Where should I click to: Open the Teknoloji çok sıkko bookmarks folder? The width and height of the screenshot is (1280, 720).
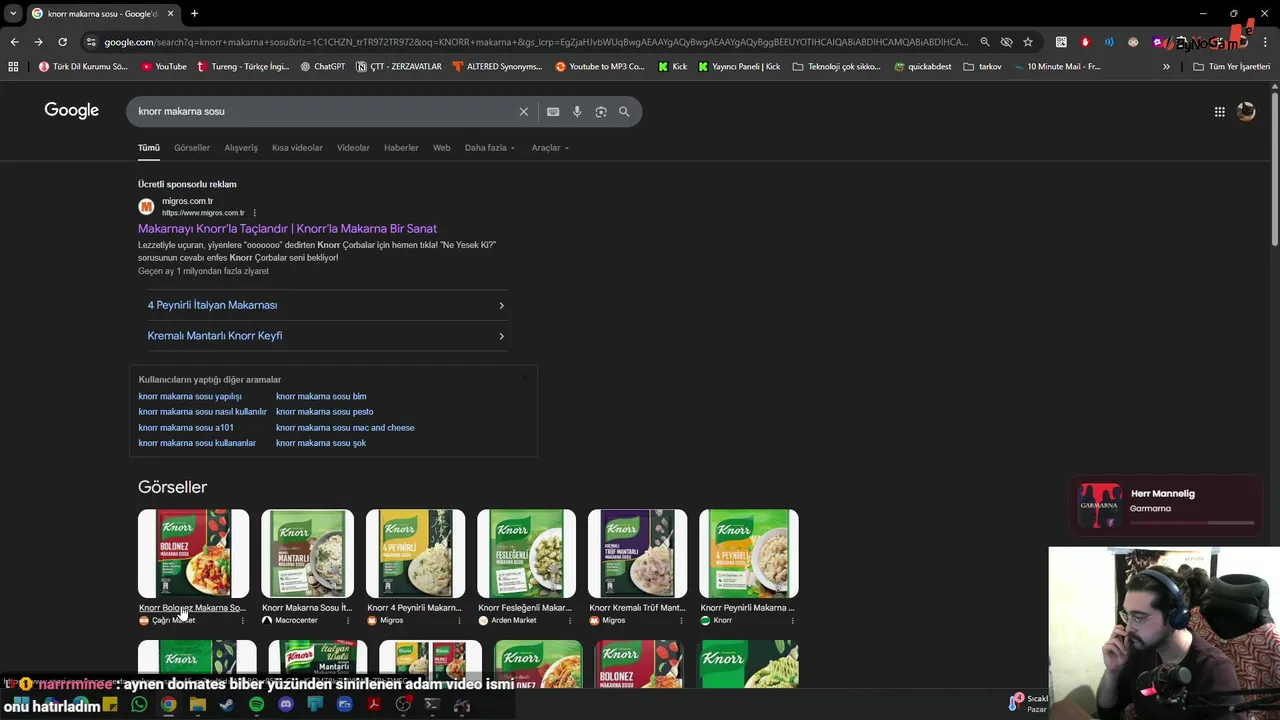point(836,67)
